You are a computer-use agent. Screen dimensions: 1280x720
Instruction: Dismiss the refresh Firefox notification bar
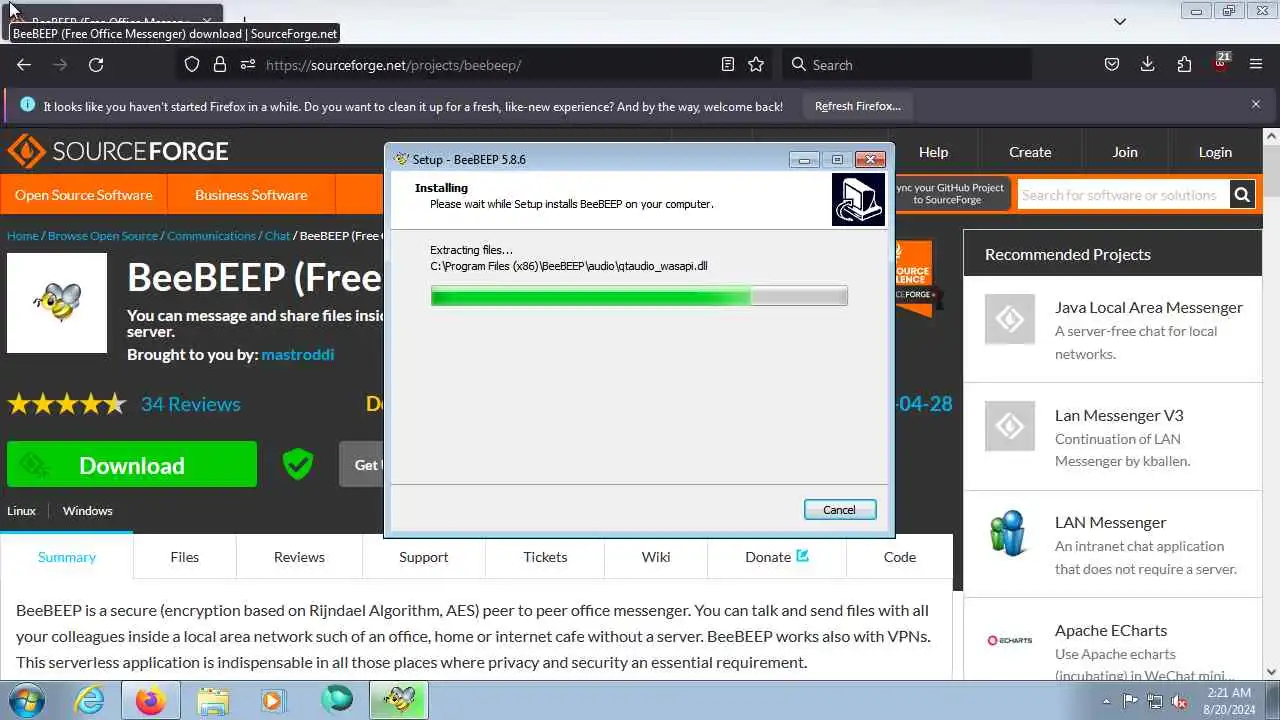(1256, 104)
